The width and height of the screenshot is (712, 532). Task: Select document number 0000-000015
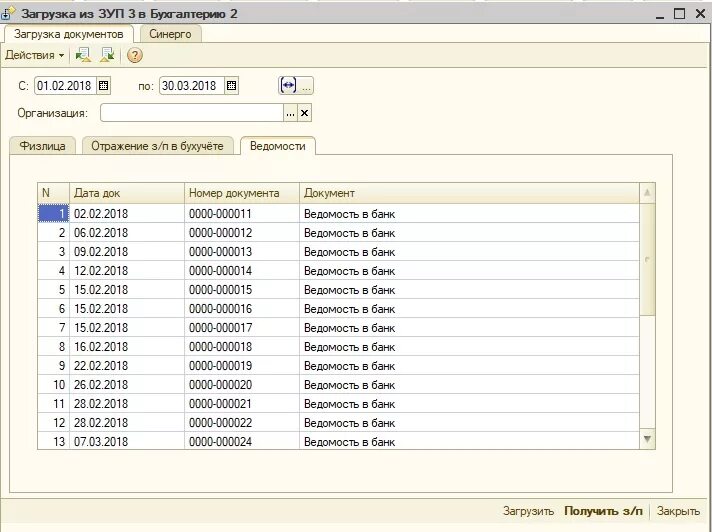(242, 290)
